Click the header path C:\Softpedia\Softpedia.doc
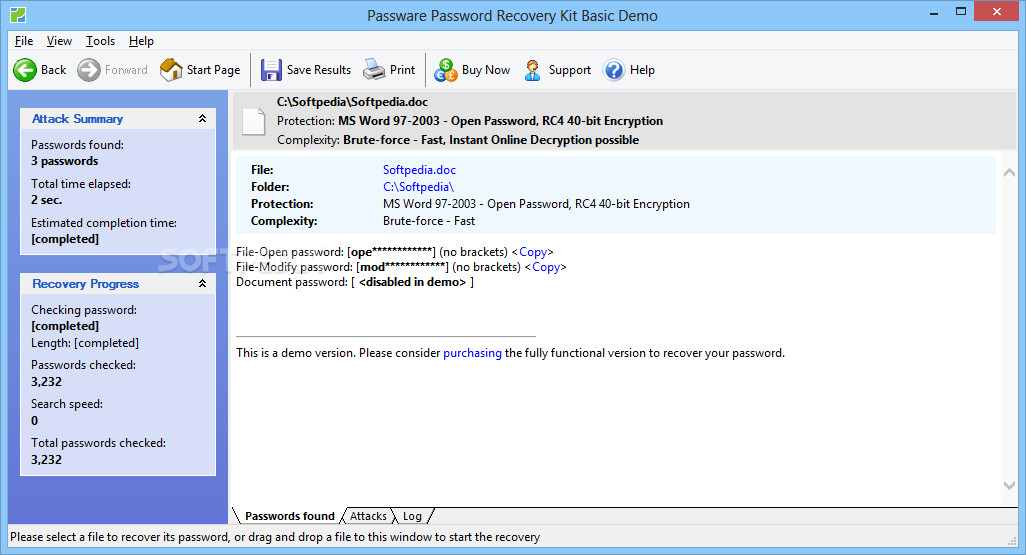This screenshot has width=1026, height=555. [352, 101]
